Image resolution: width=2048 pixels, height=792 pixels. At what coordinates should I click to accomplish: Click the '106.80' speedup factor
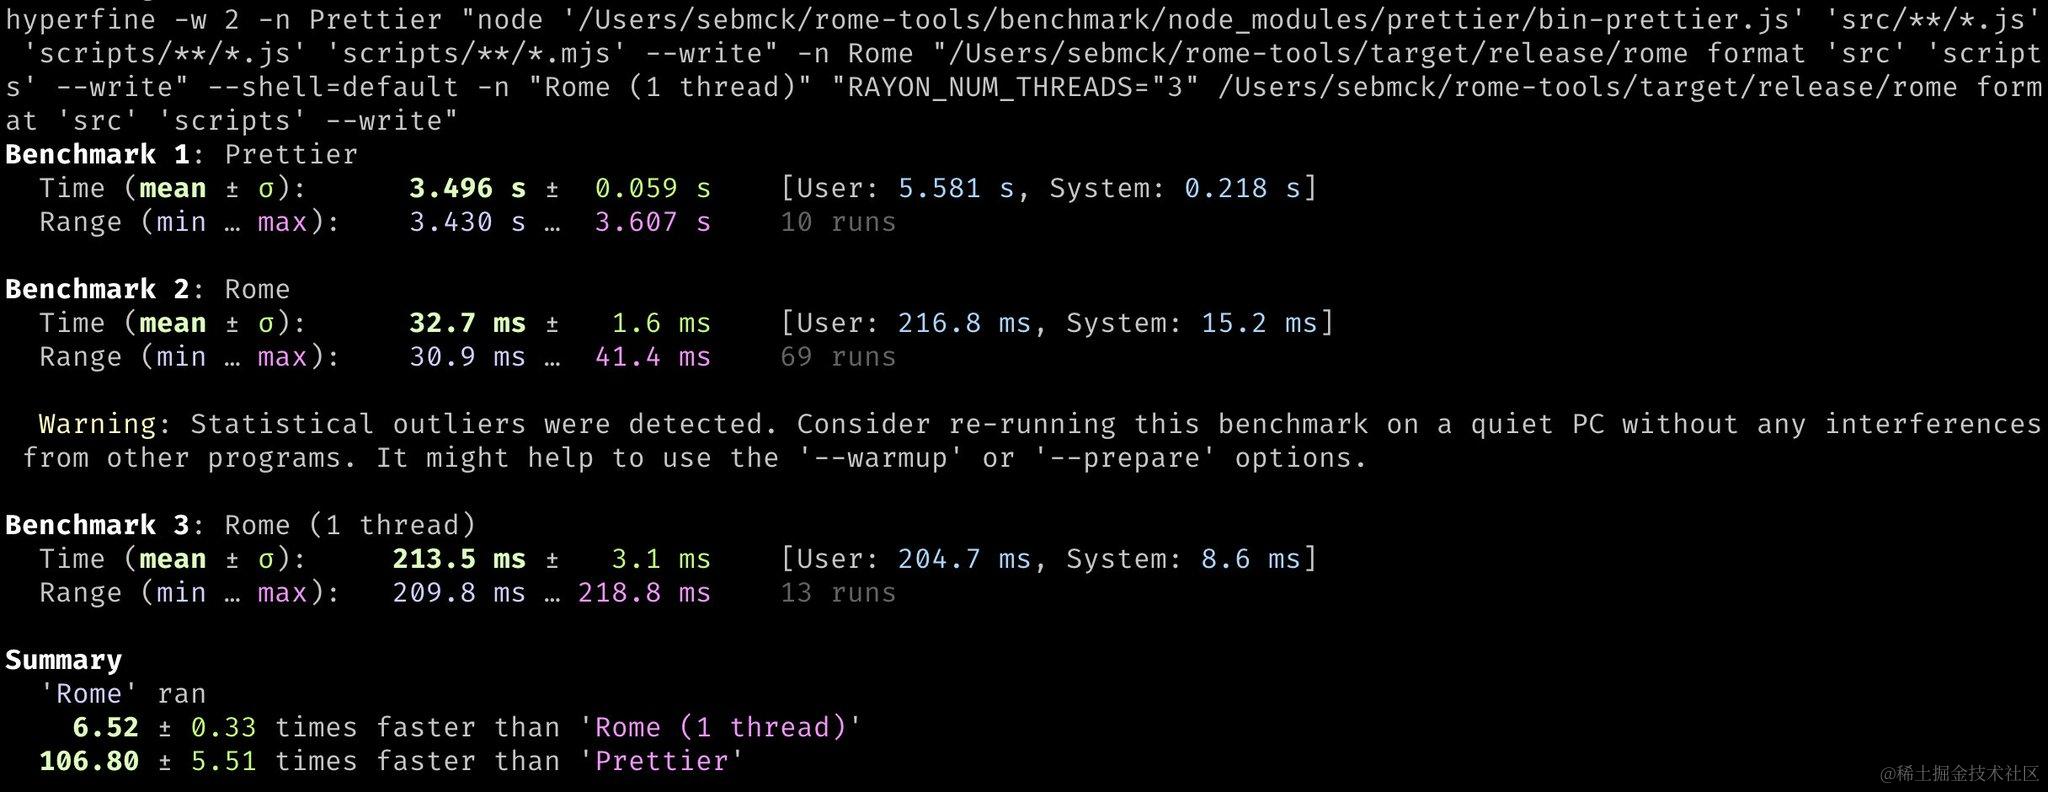point(89,761)
